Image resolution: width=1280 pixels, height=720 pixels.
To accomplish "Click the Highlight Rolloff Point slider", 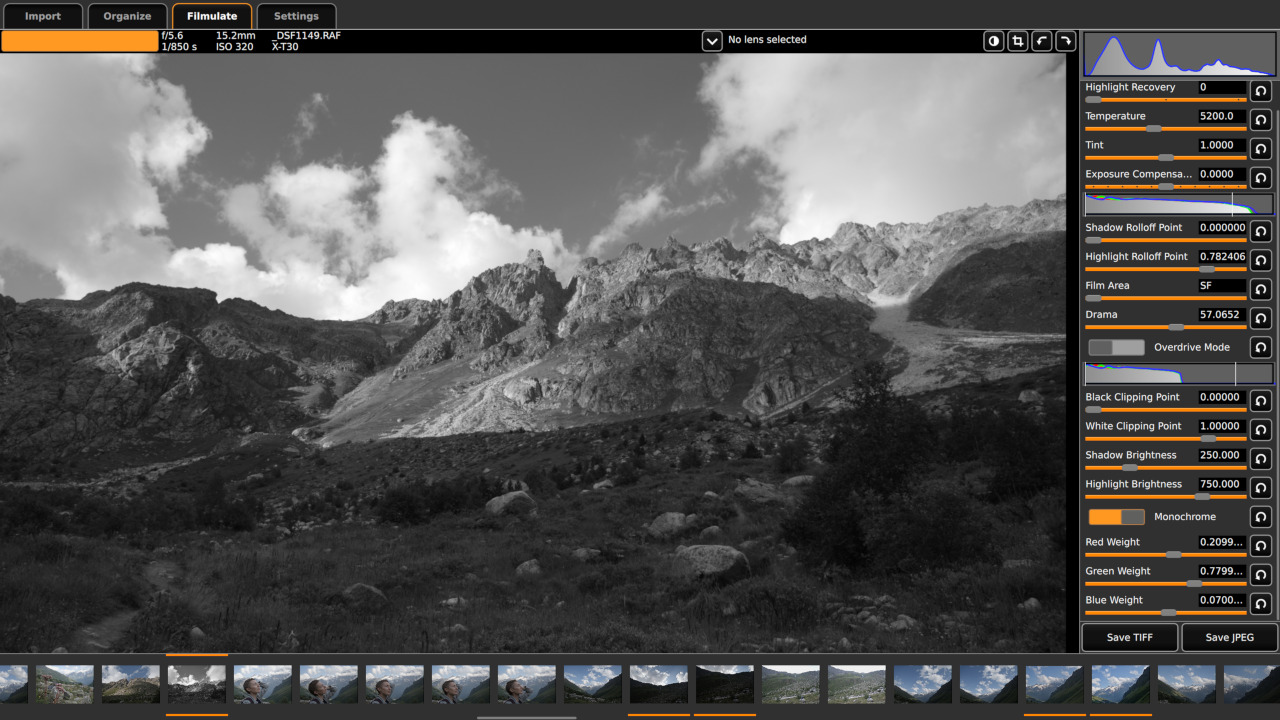I will 1166,269.
